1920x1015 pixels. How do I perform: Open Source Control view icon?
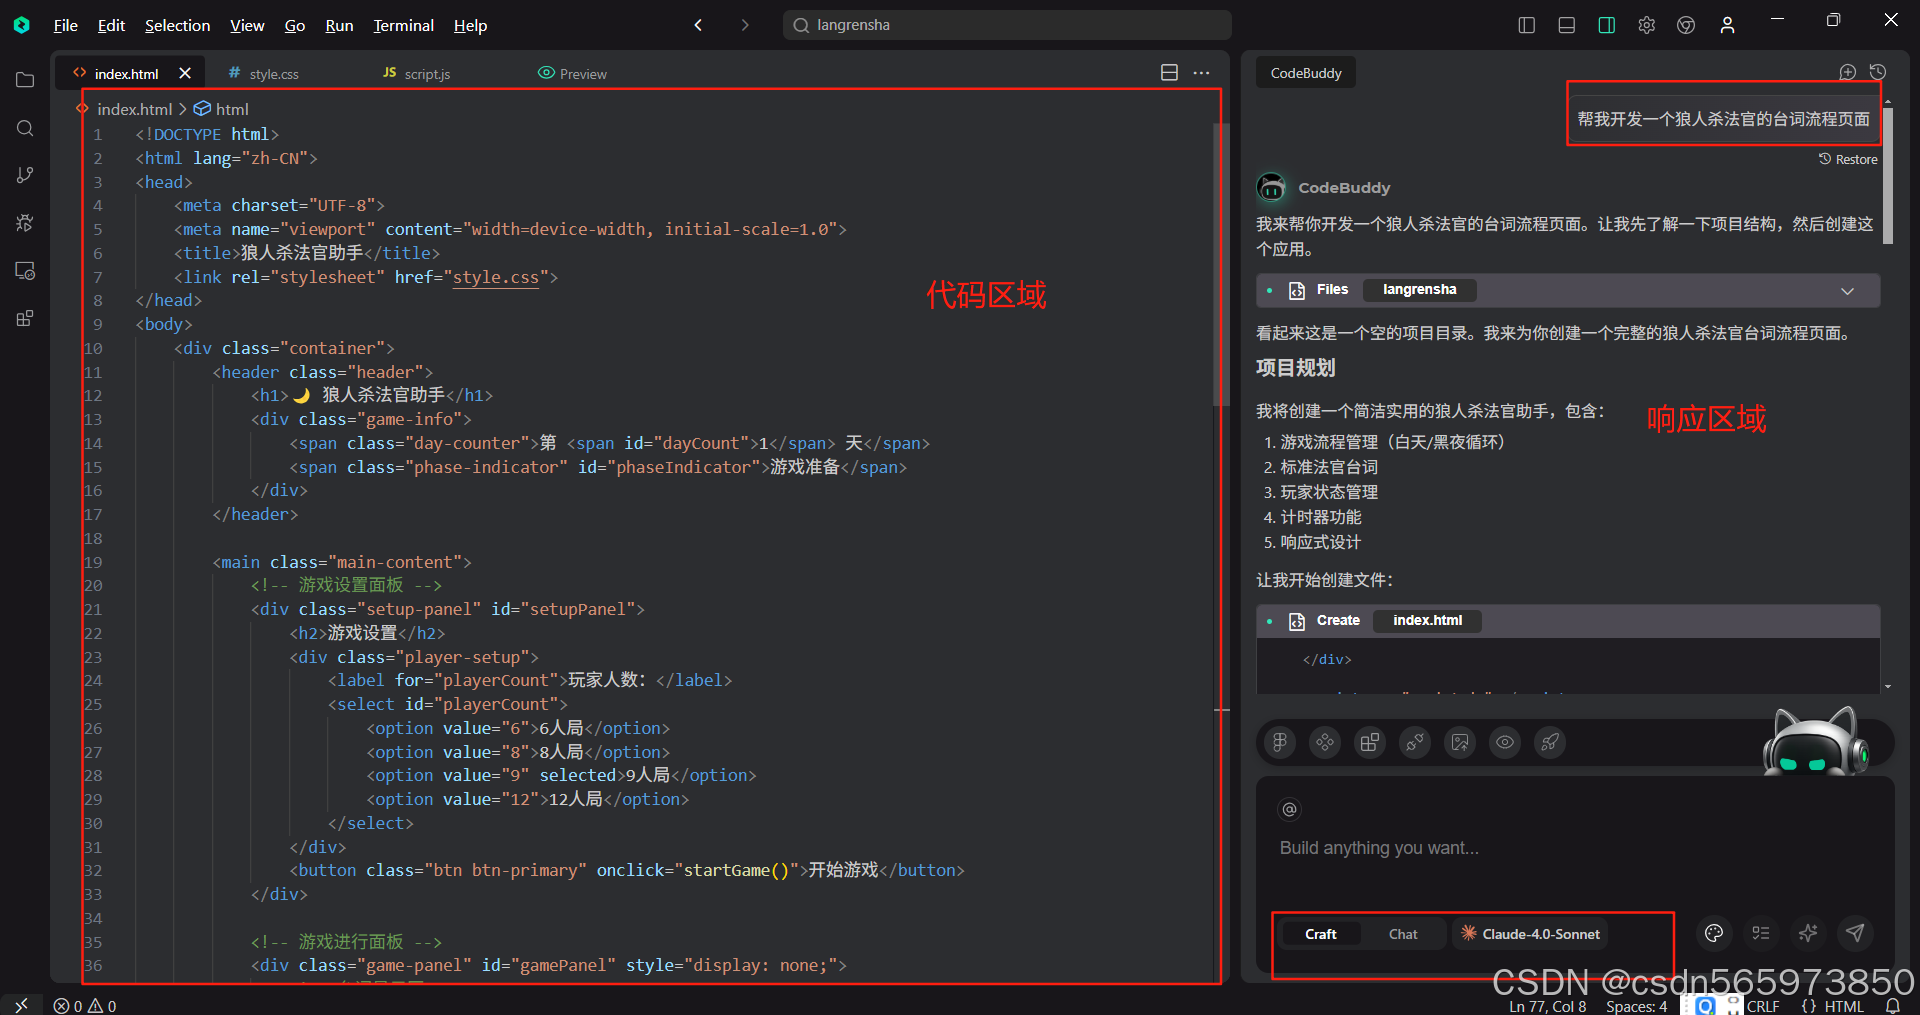[x=25, y=175]
